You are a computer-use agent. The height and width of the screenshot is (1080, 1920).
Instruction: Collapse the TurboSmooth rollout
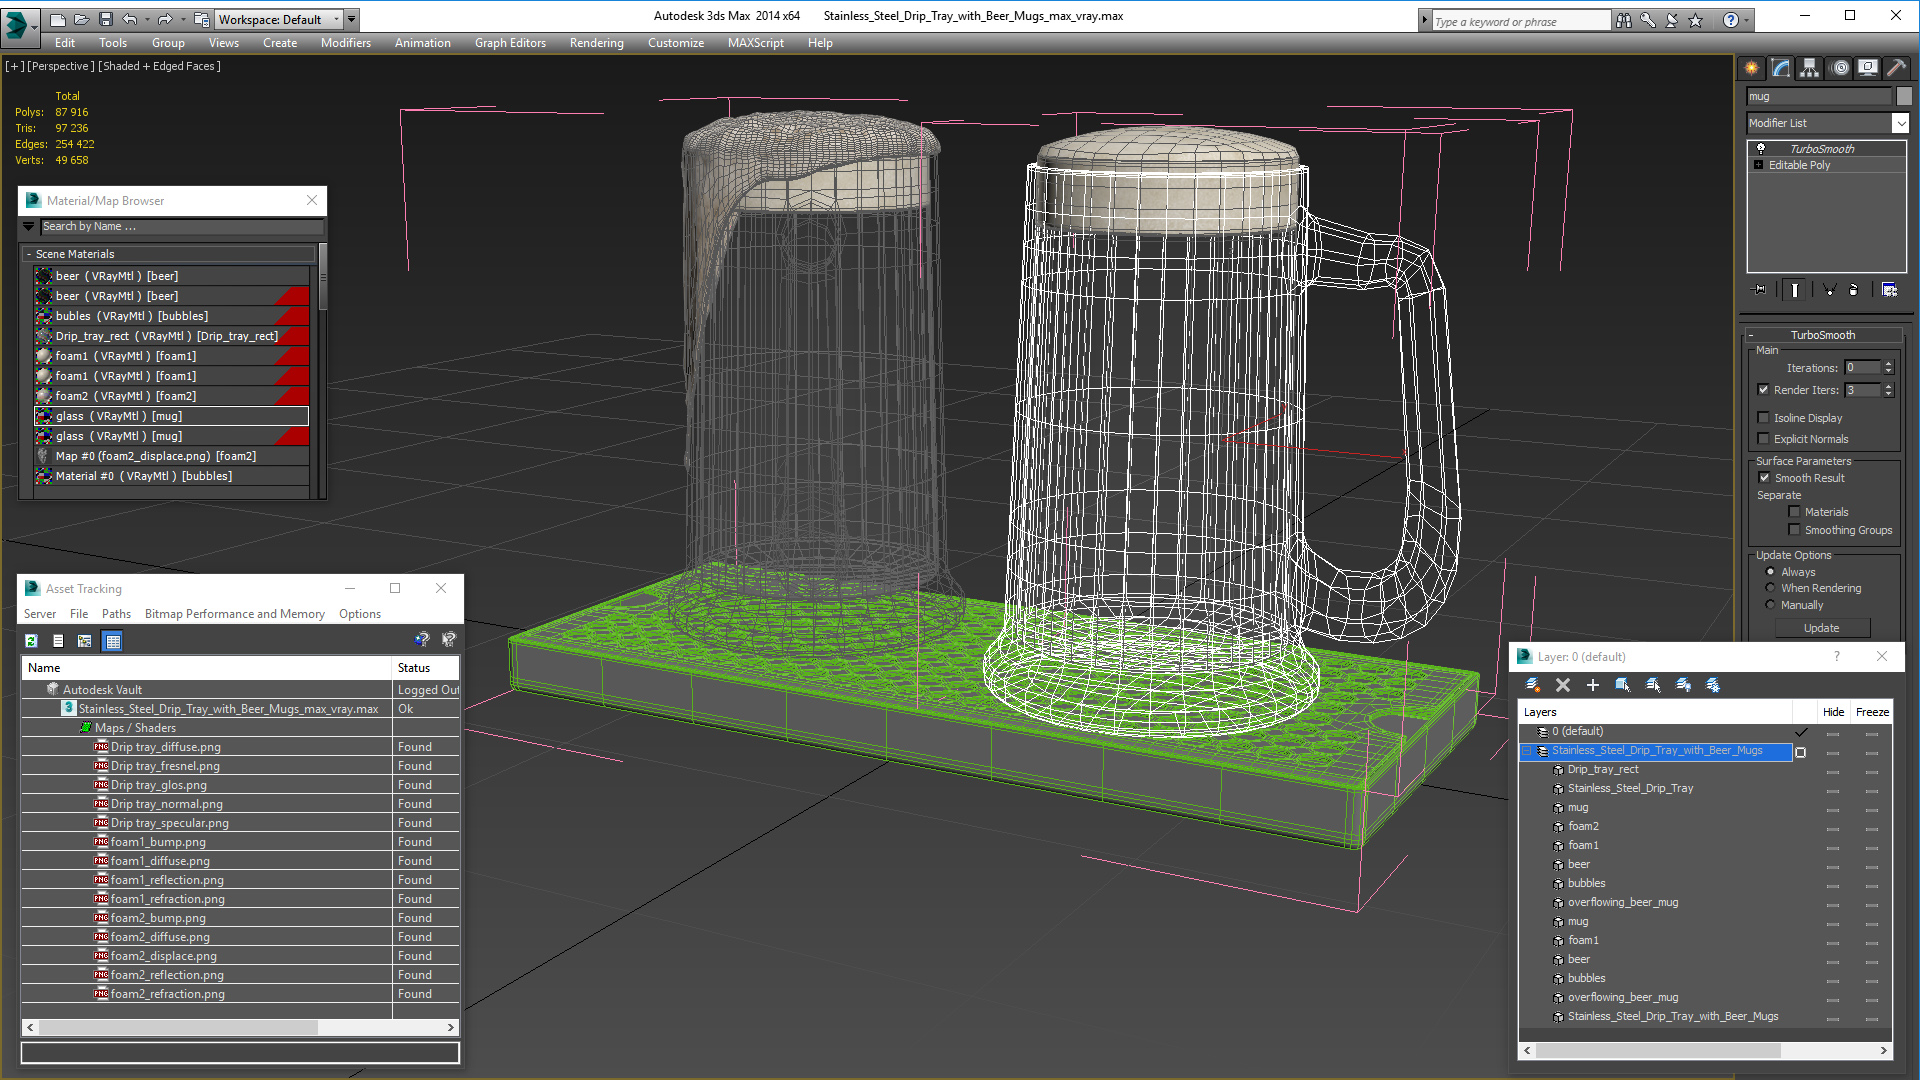[1752, 335]
